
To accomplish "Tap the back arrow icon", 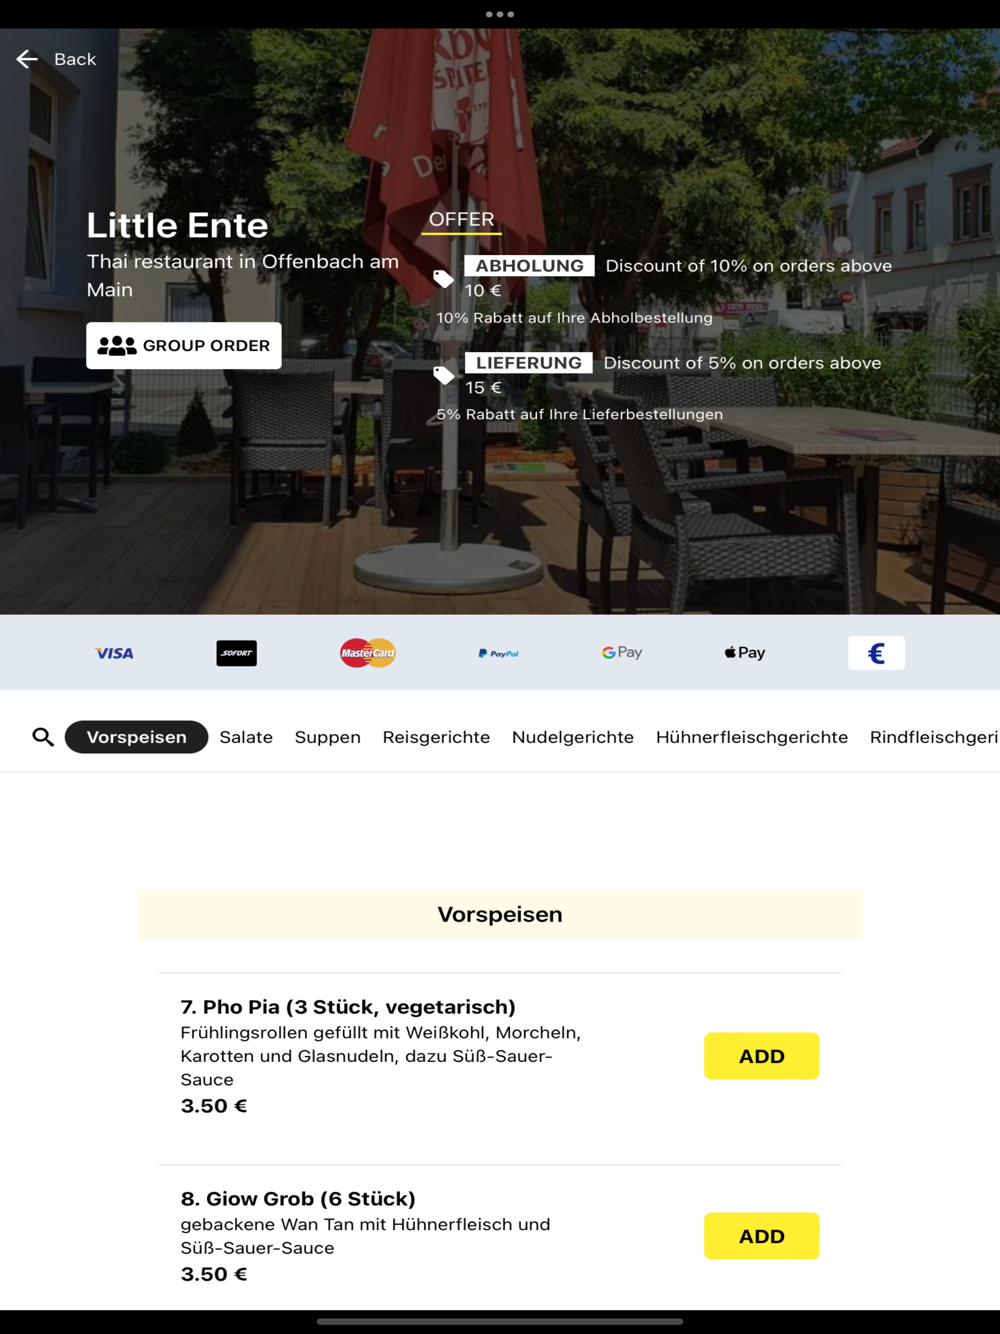I will [27, 59].
